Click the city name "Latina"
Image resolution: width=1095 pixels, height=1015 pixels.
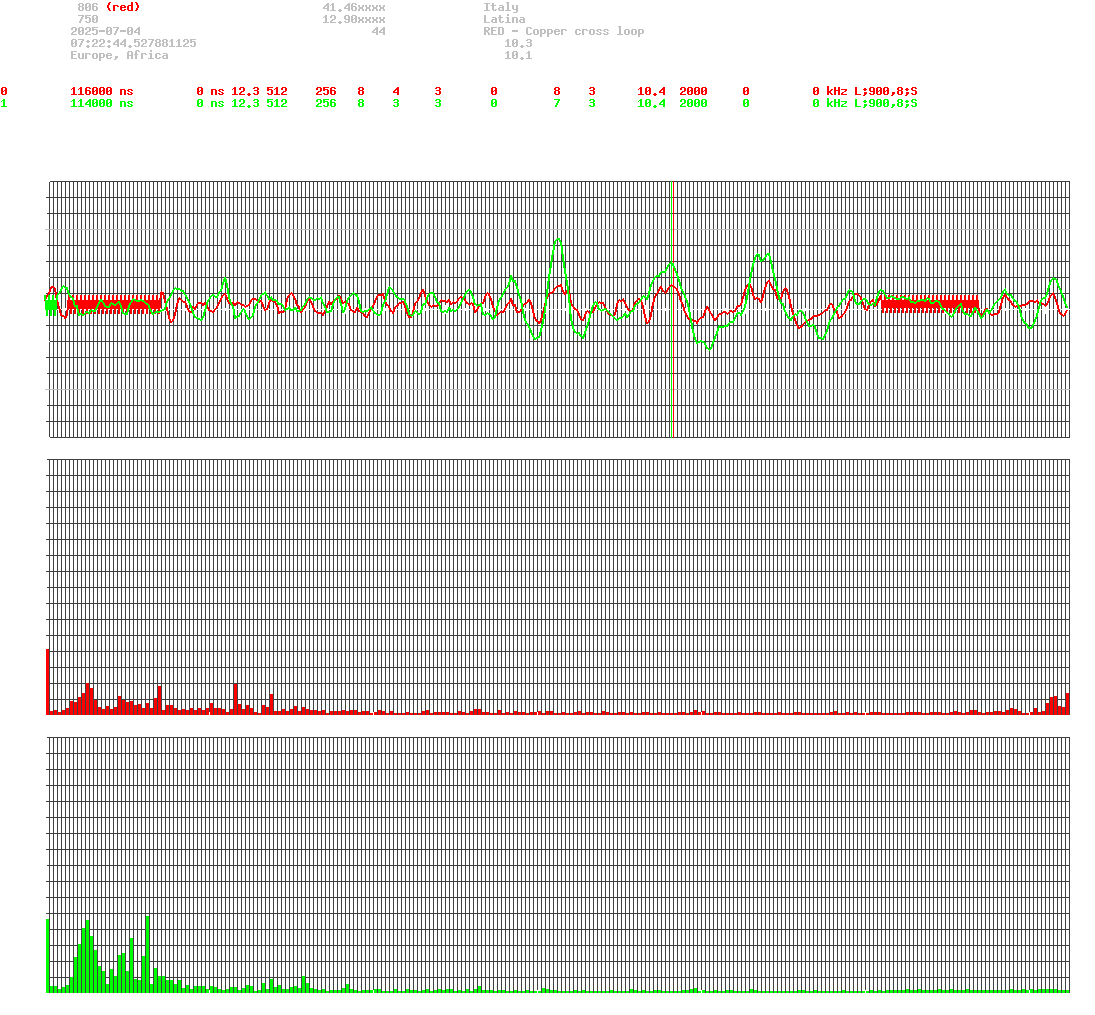(x=504, y=19)
